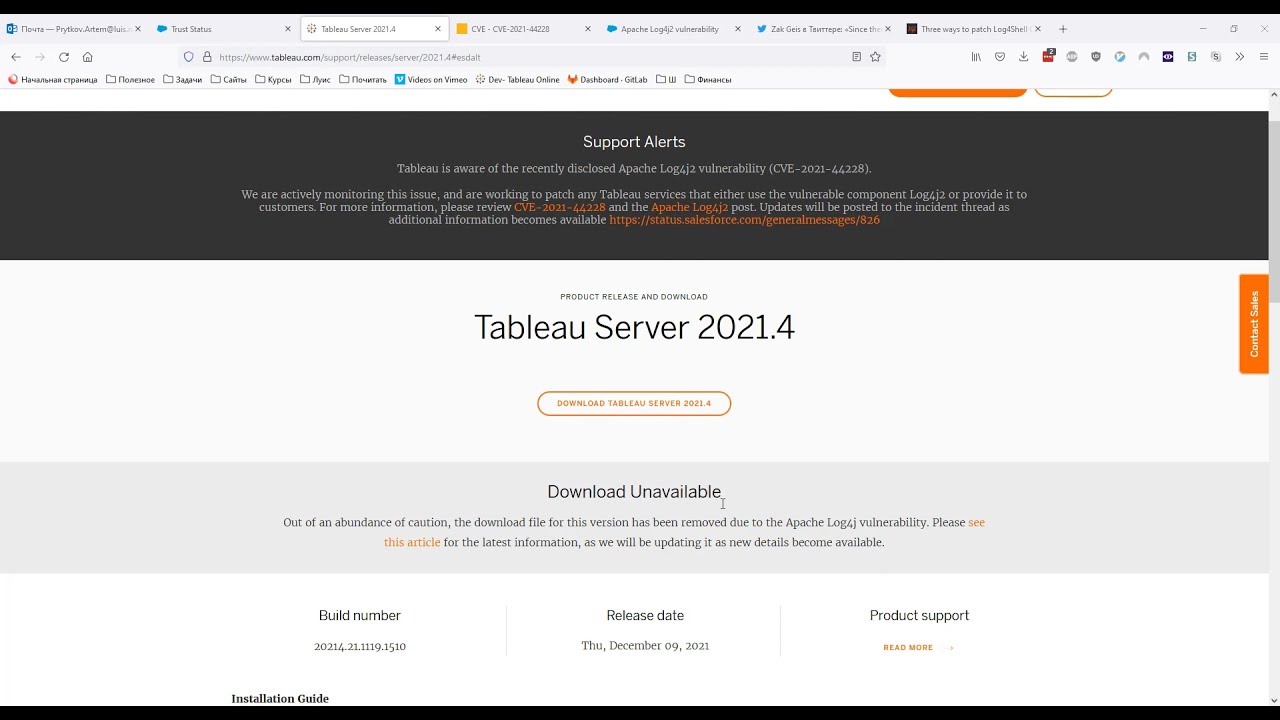The height and width of the screenshot is (720, 1280).
Task: Open the Ш bookmarks folder
Action: (667, 79)
